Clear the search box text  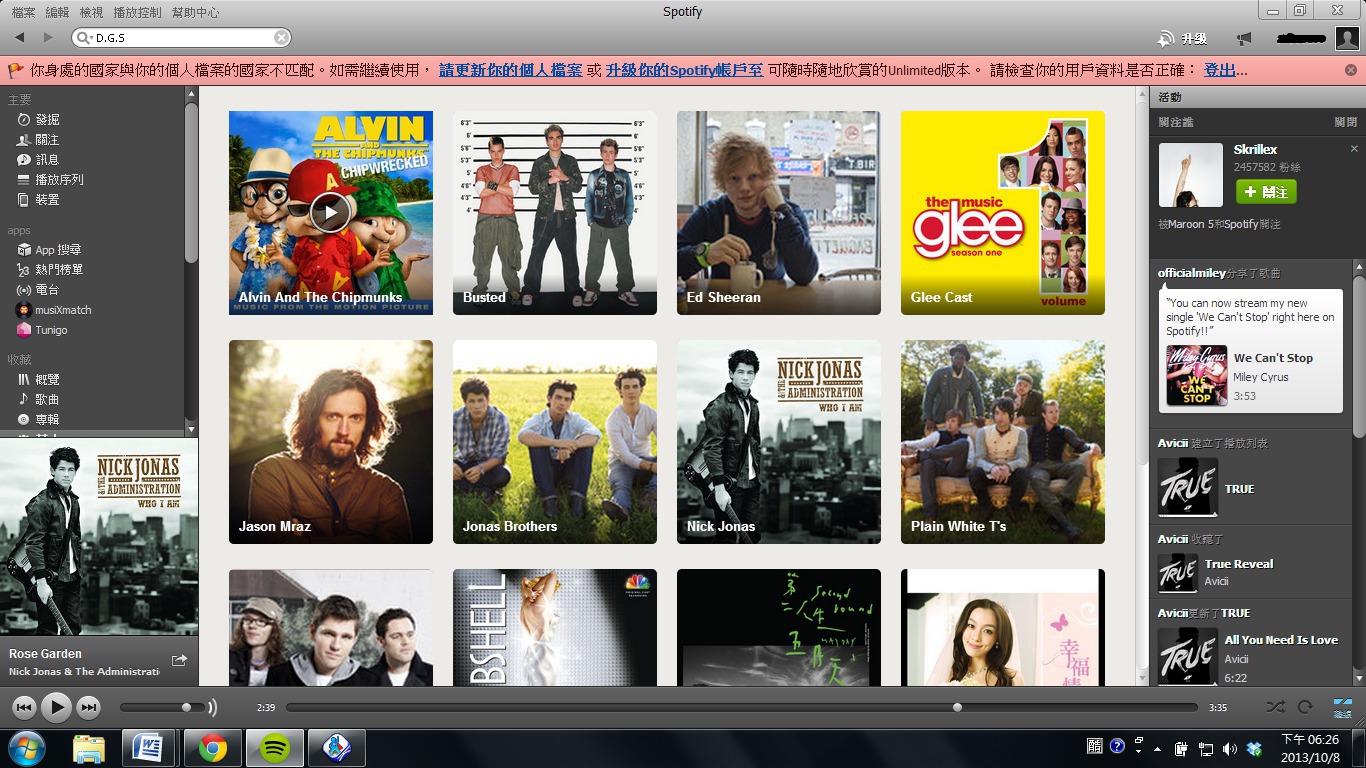[x=282, y=38]
